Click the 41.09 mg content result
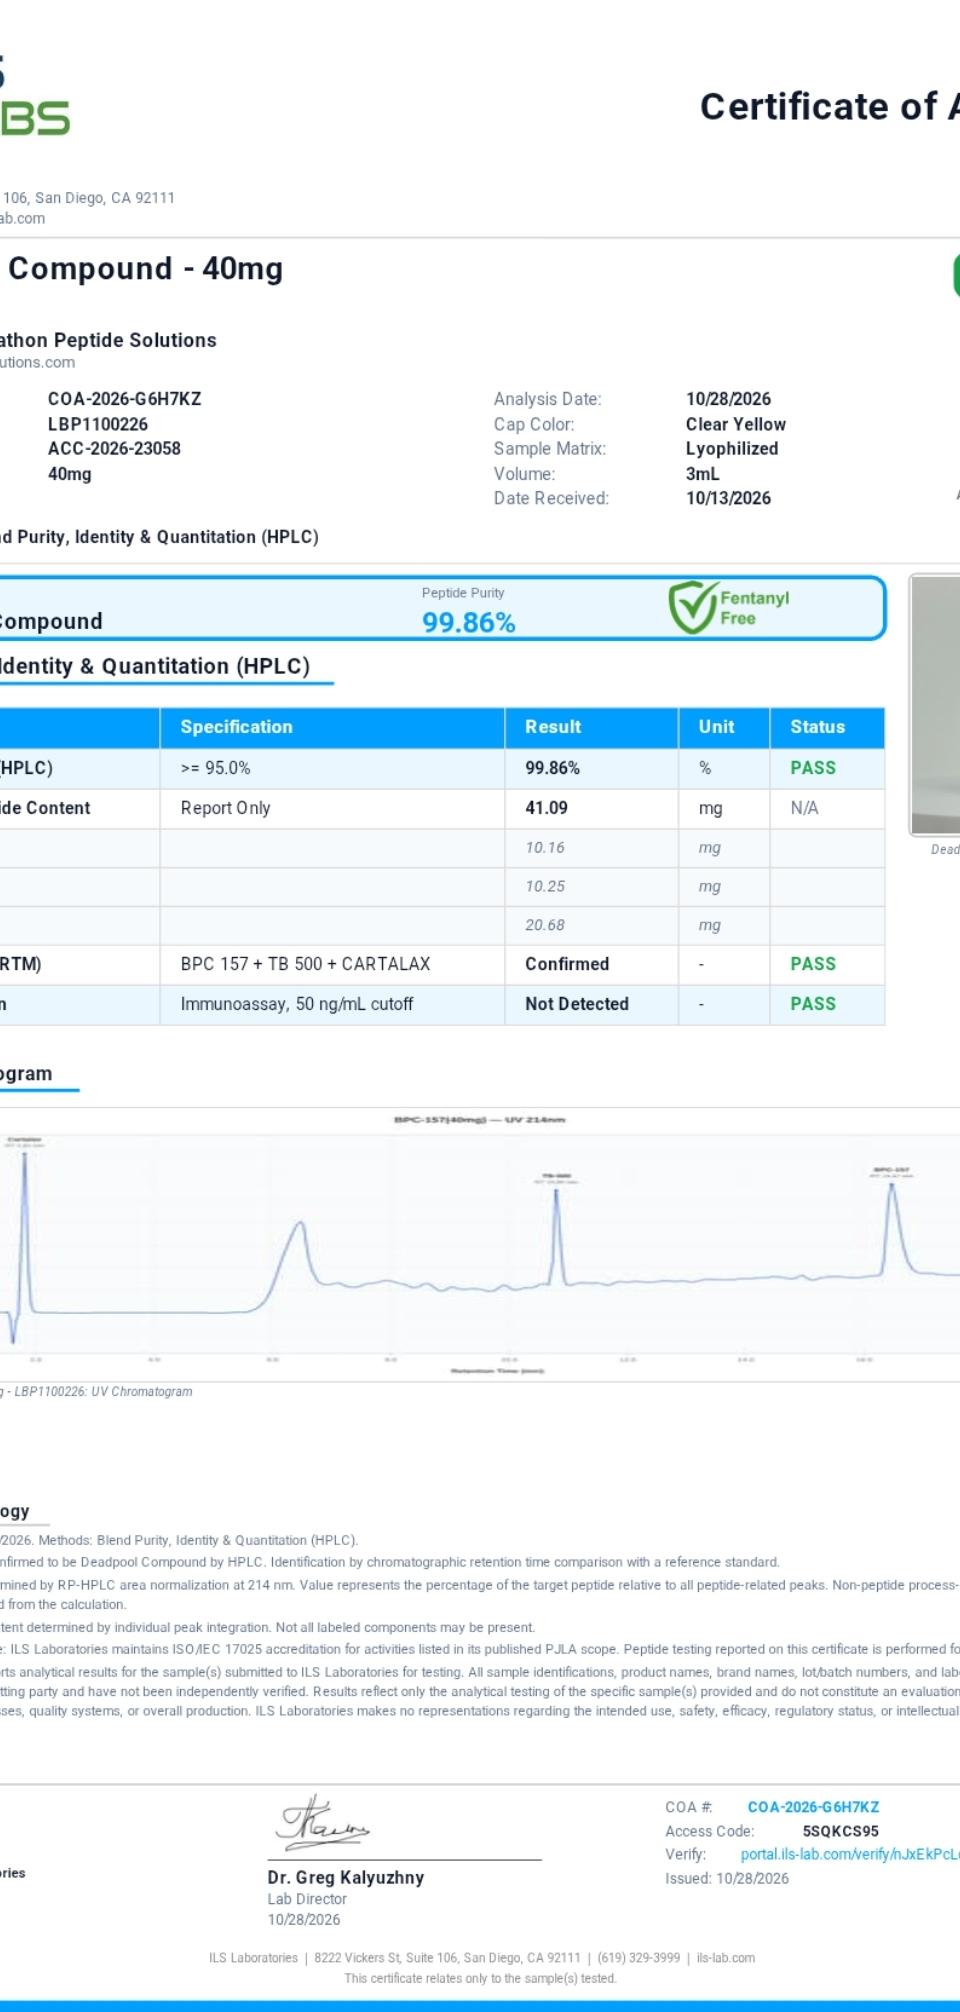 click(546, 808)
